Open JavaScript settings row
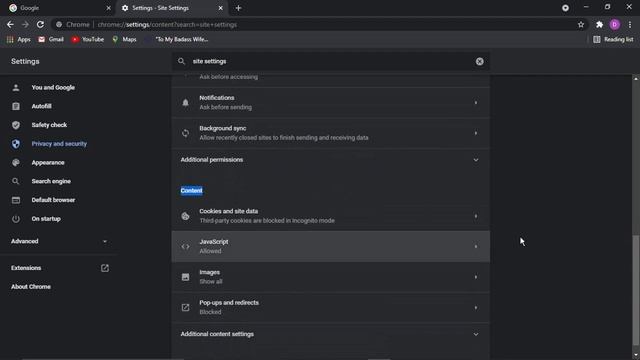The width and height of the screenshot is (640, 360). pos(331,247)
